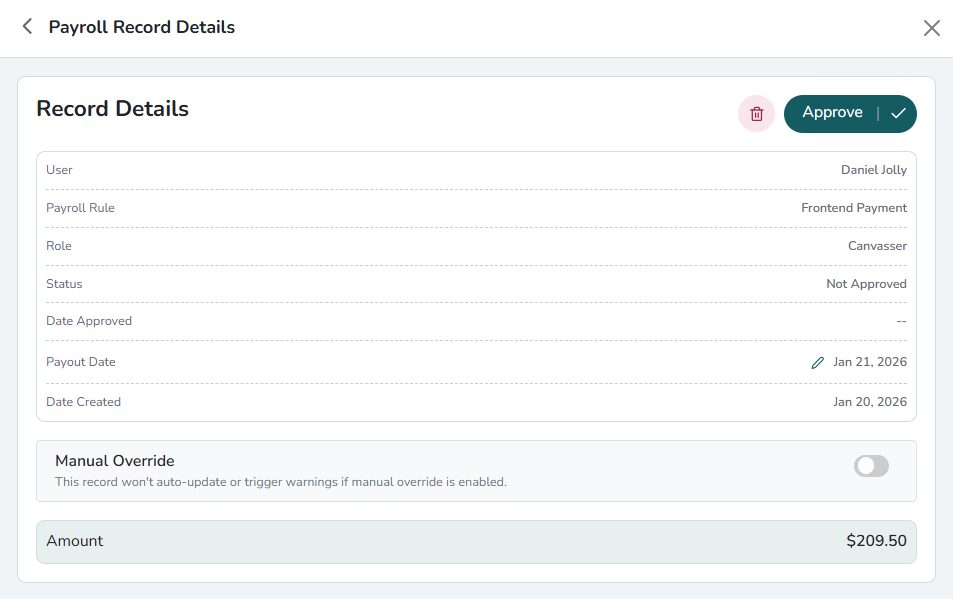Delete the record with the trash icon
Screen dimensions: 953x599
[x=756, y=114]
